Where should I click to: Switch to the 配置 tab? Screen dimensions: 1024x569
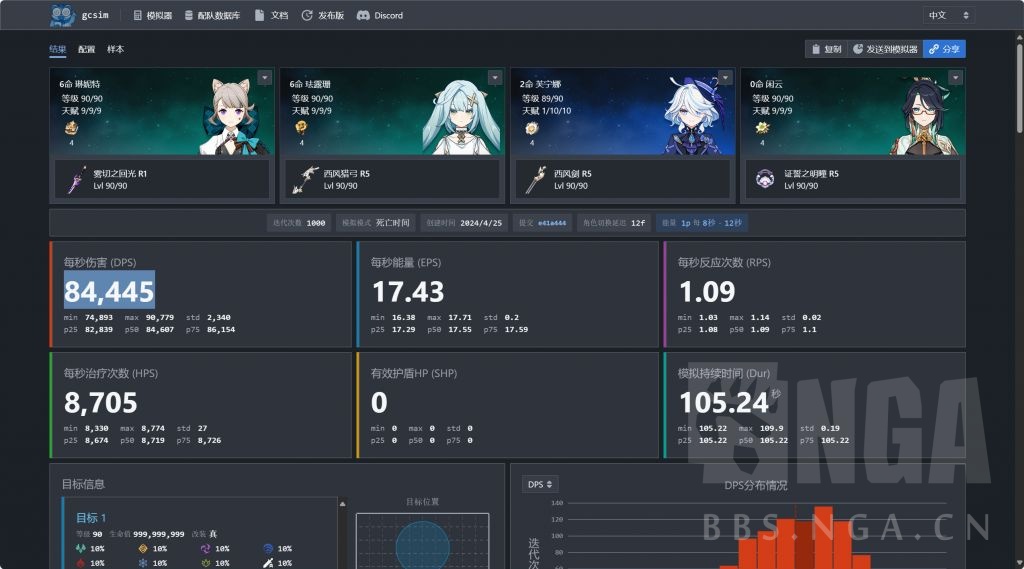(x=87, y=49)
